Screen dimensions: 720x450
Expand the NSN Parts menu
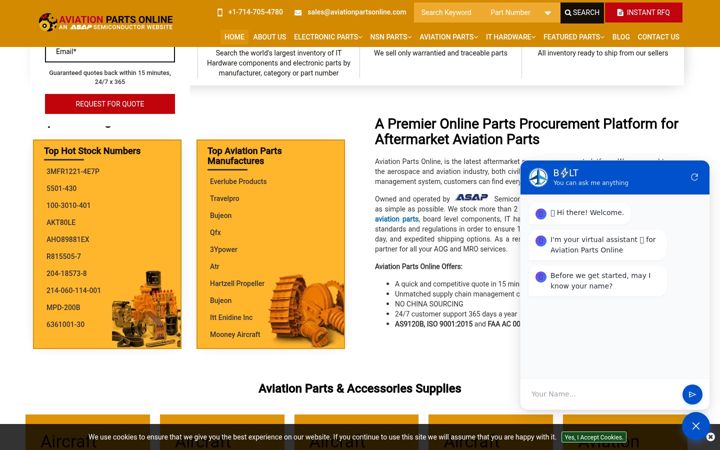point(391,37)
